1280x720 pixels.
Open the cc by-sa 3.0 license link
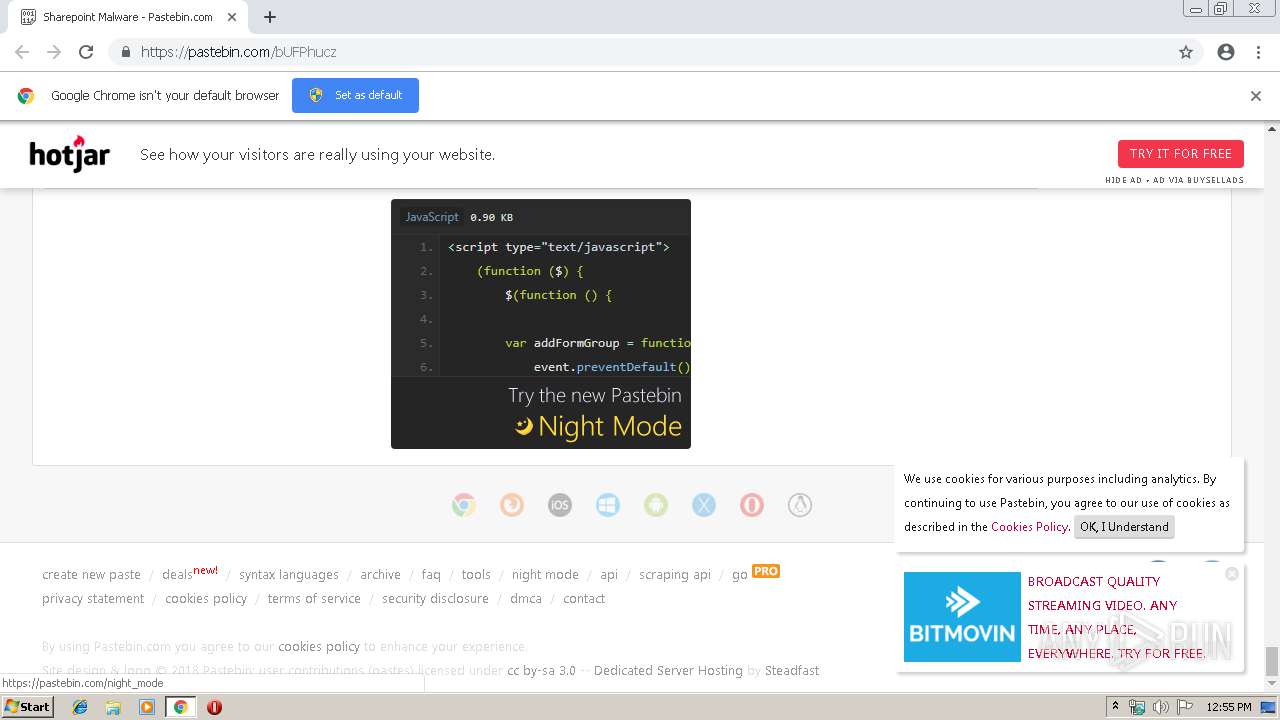tap(541, 671)
